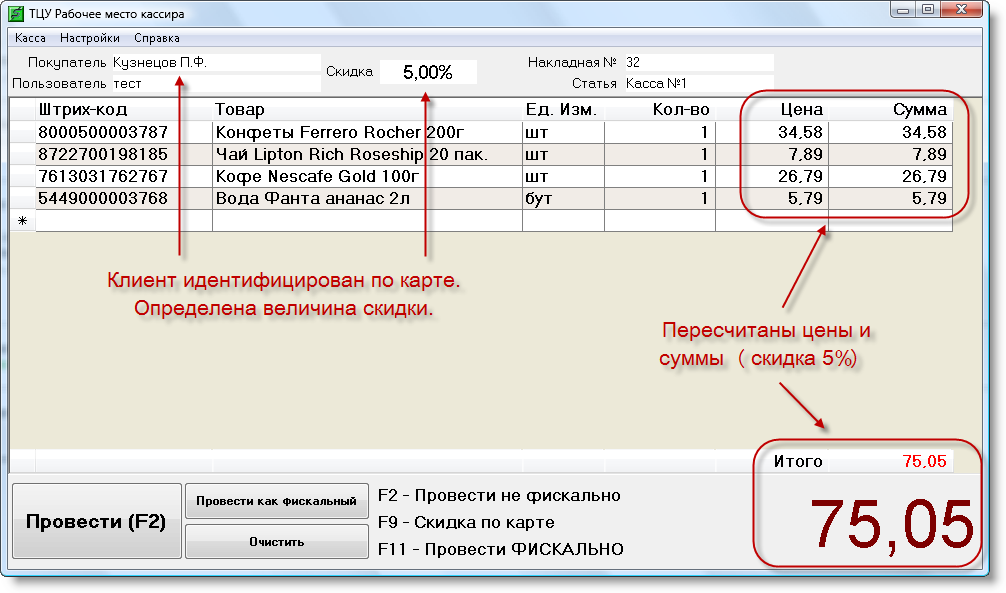Click the price cell 26,79

pyautogui.click(x=772, y=176)
